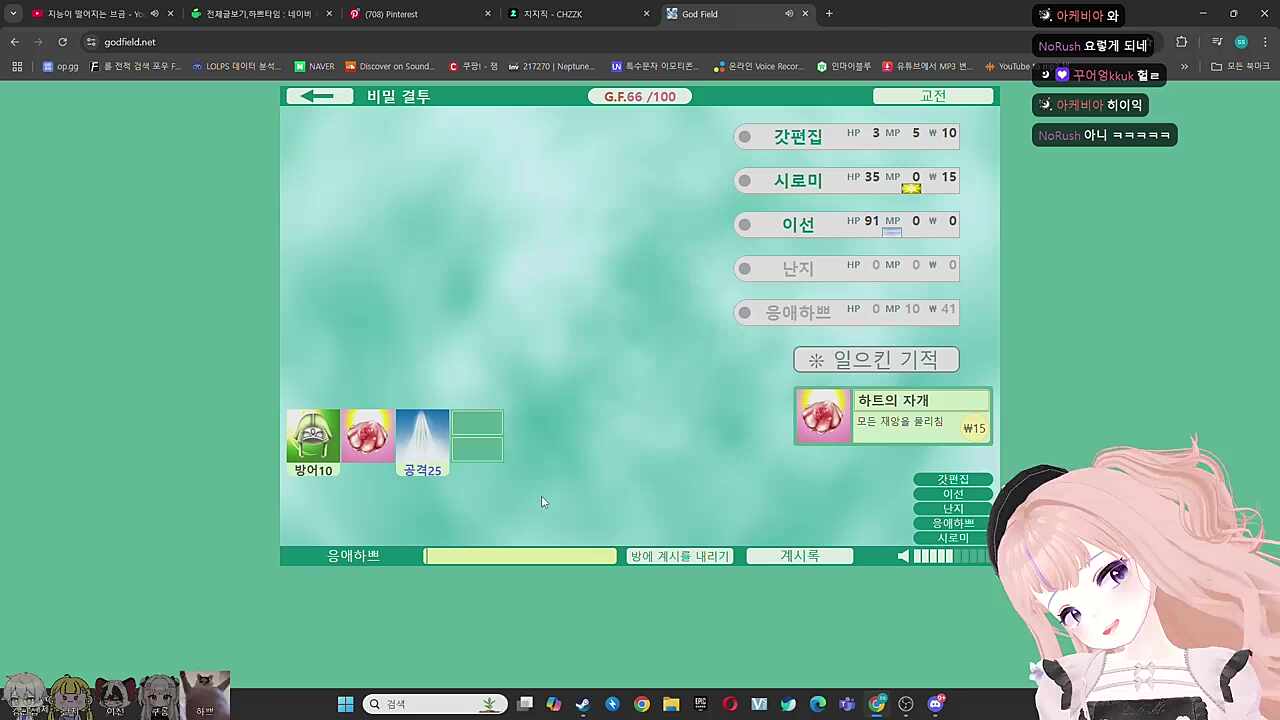Screen dimensions: 1280x720
Task: Open File Explorer from taskbar
Action: pos(671,704)
